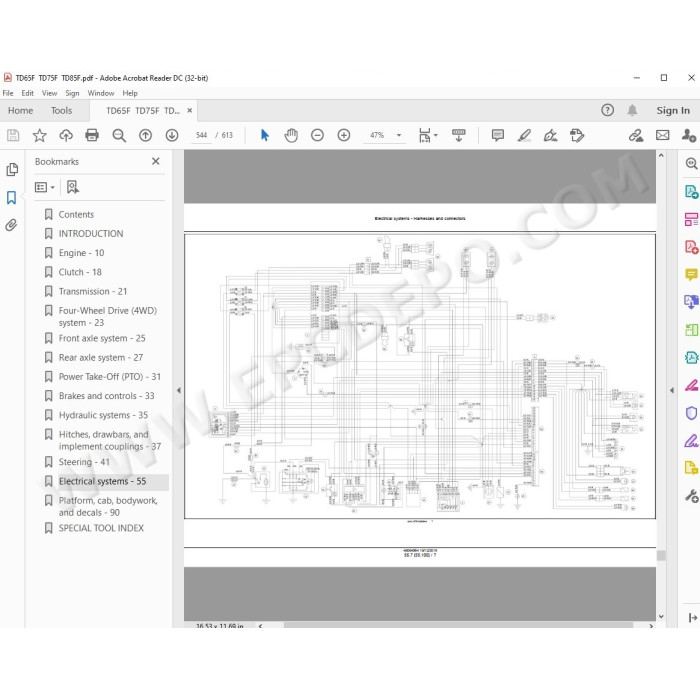Select the Highlight text tool
The height and width of the screenshot is (700, 700).
524,135
